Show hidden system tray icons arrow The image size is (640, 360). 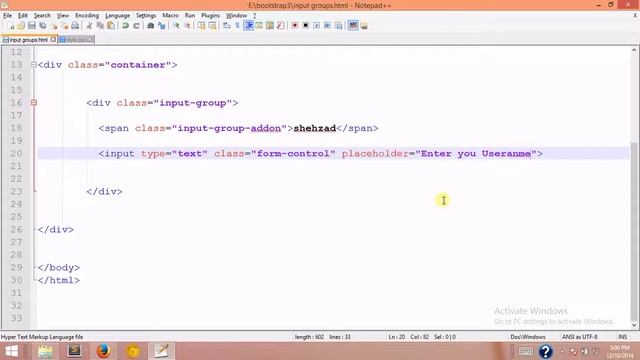[562, 351]
